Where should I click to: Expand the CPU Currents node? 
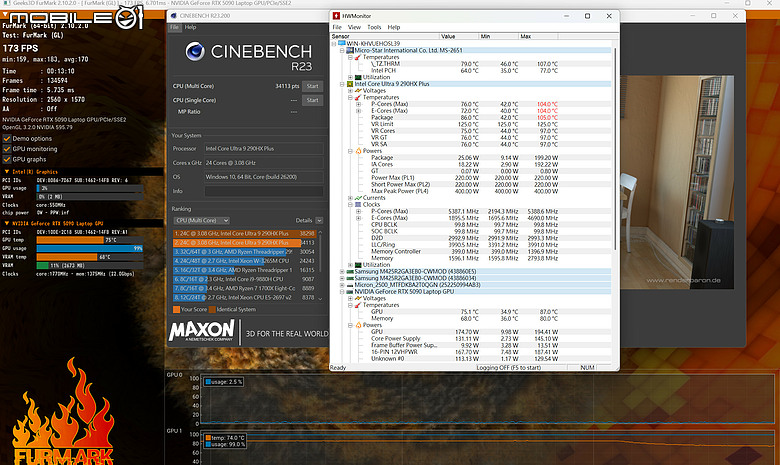(350, 198)
